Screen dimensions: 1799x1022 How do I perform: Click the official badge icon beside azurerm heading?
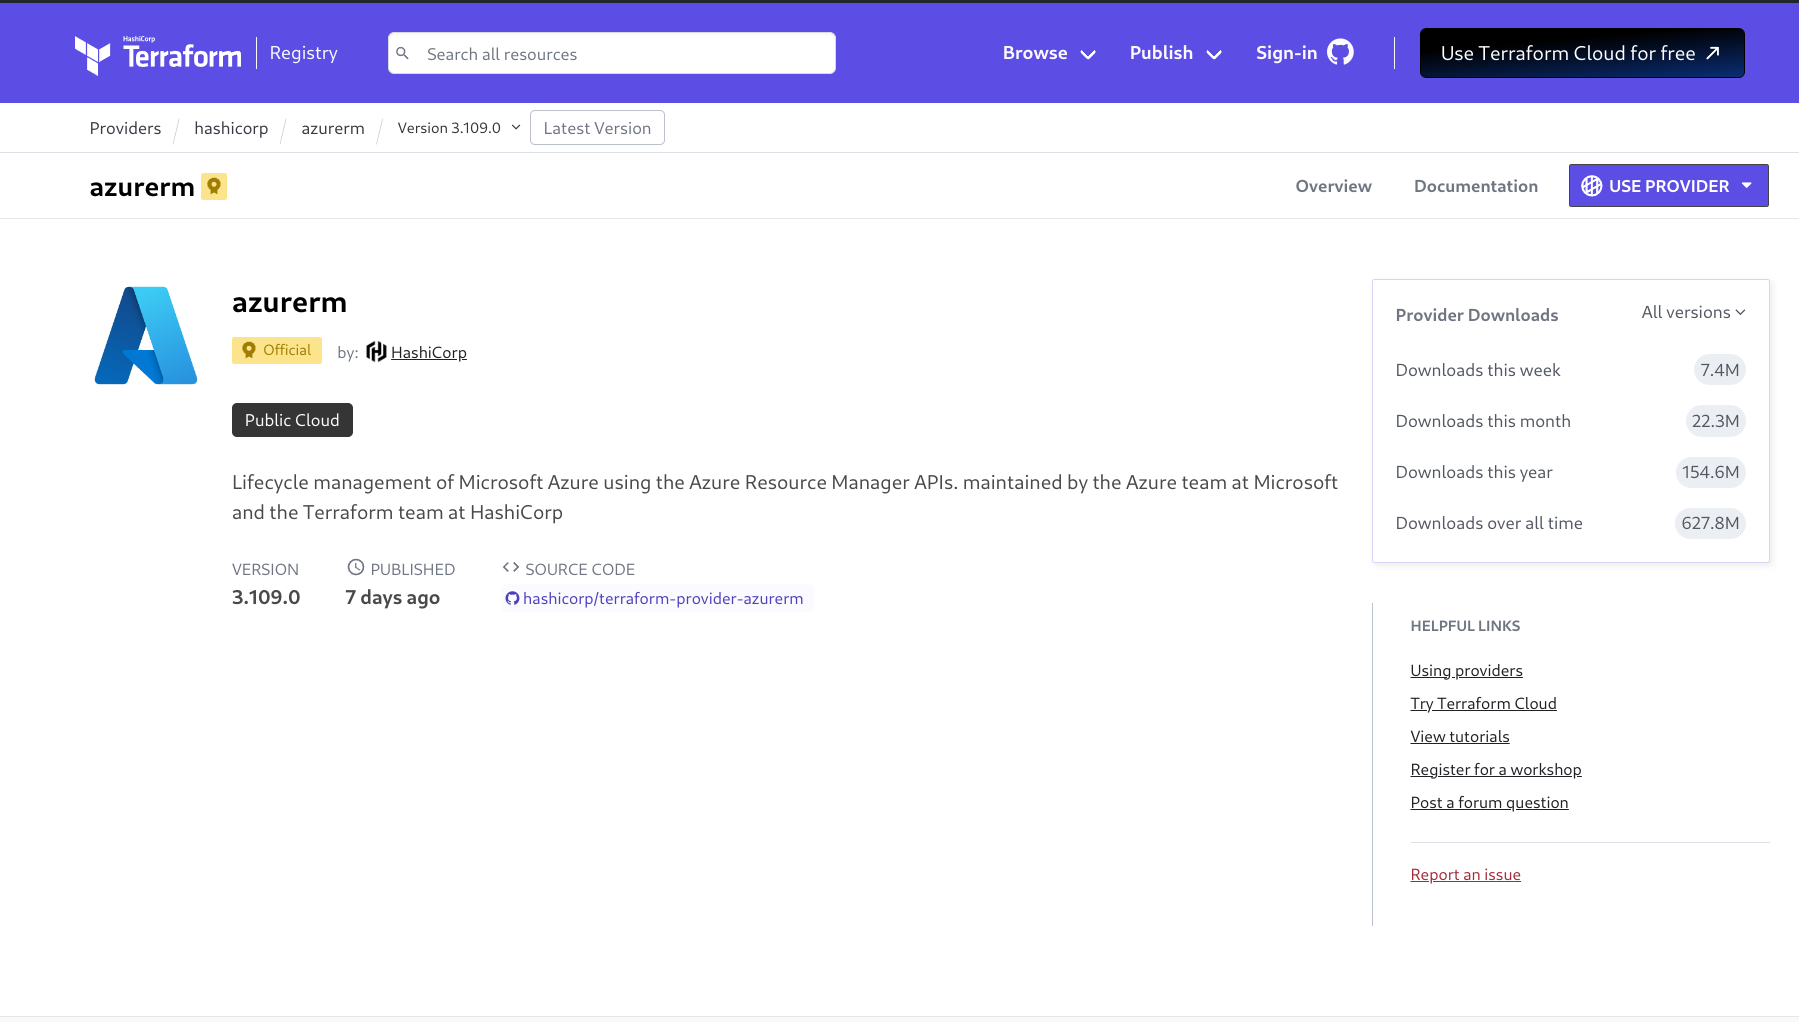214,186
